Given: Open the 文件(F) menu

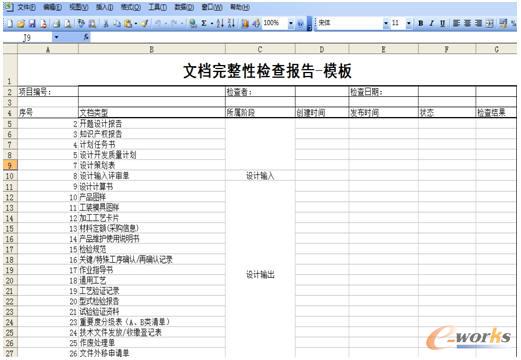Looking at the screenshot, I should pos(26,7).
